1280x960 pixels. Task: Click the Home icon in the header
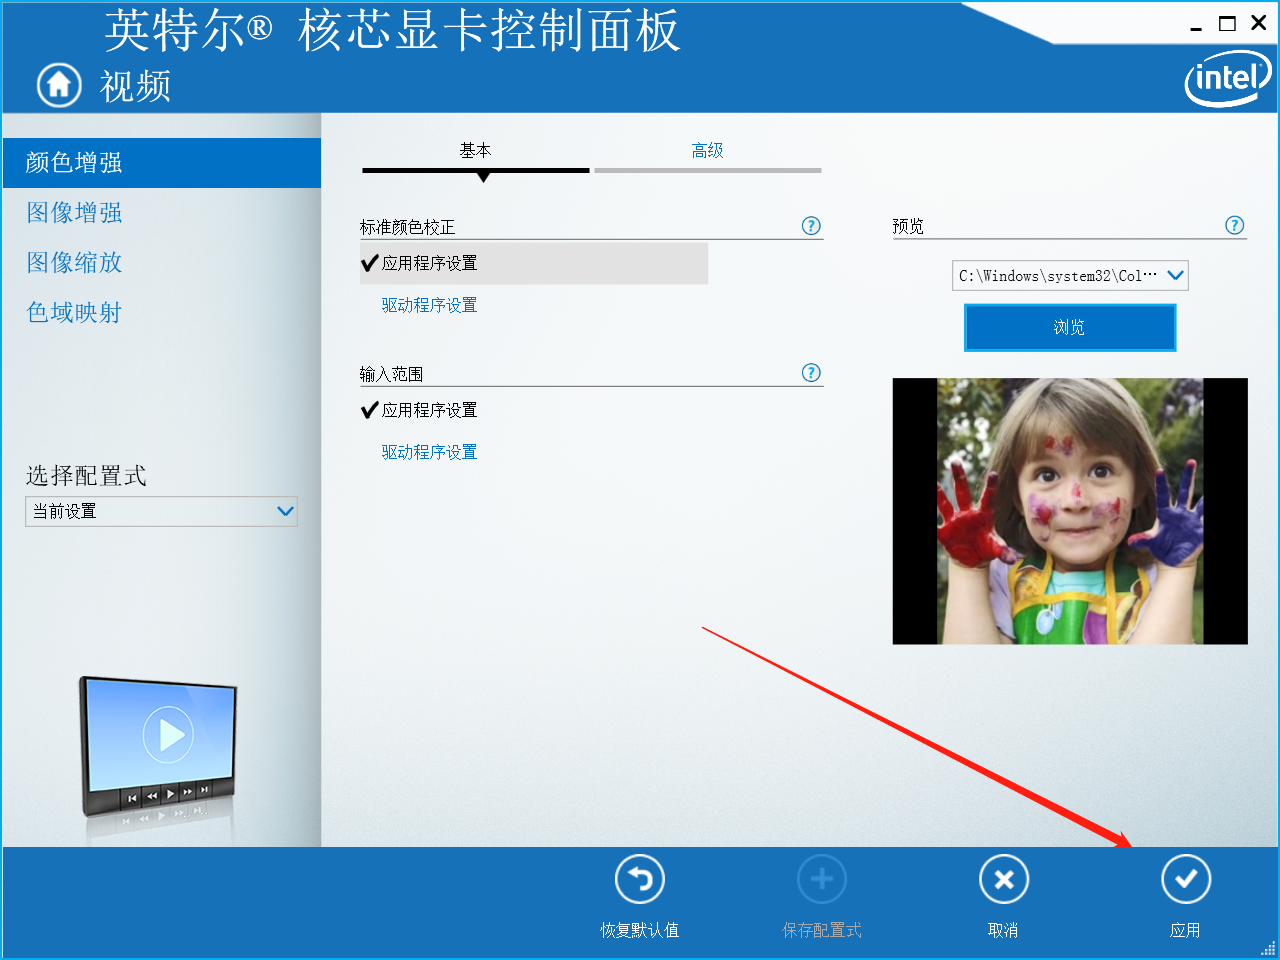pos(58,85)
